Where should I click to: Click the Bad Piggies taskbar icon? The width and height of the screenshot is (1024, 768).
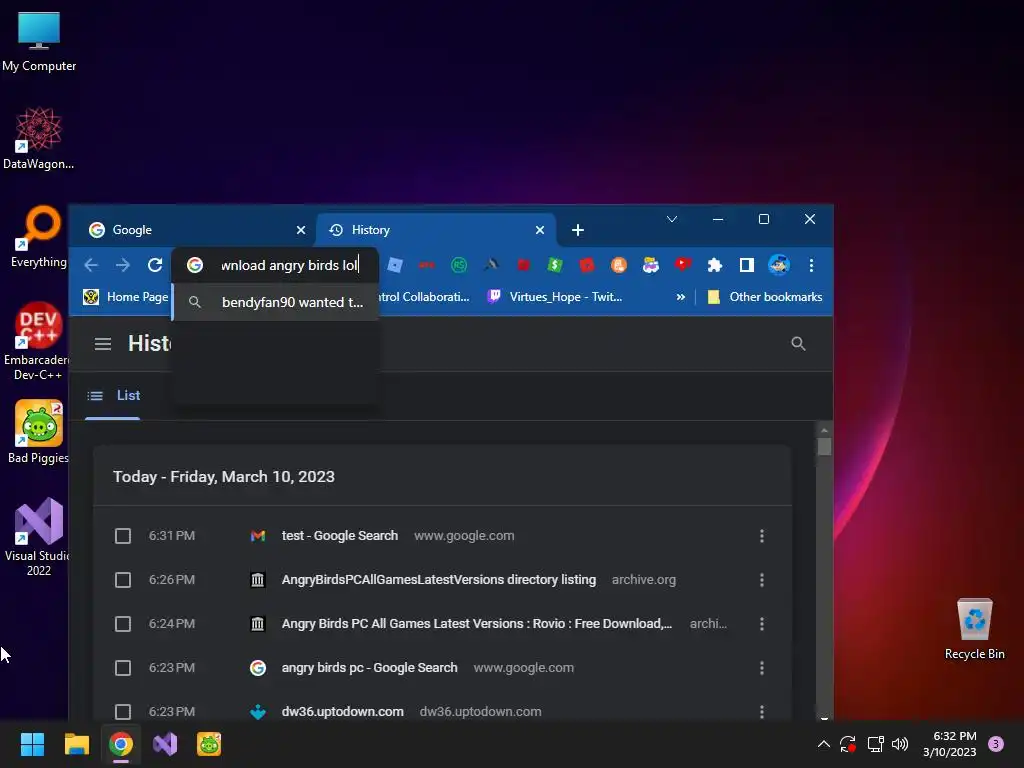click(x=209, y=744)
